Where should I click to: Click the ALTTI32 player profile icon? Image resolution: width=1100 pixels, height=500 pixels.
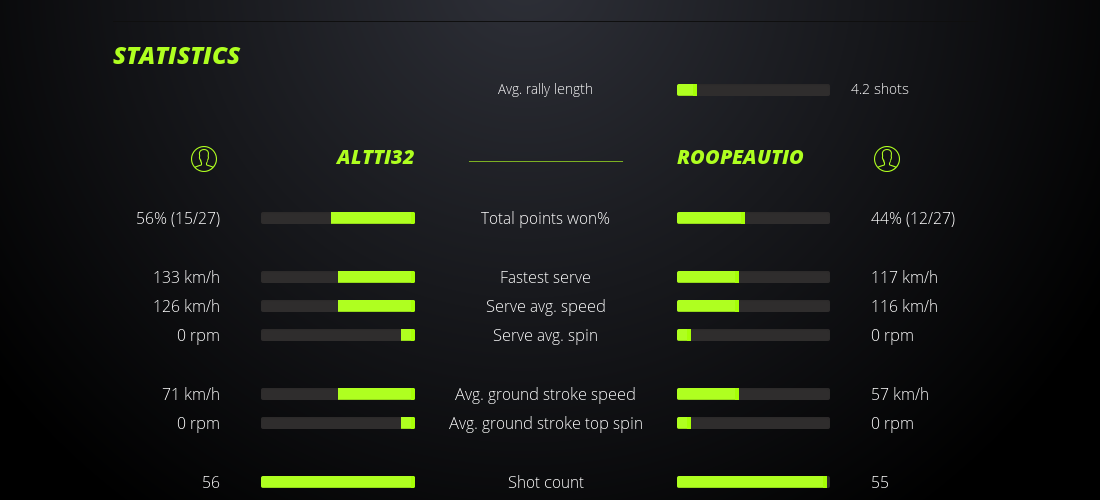tap(203, 158)
